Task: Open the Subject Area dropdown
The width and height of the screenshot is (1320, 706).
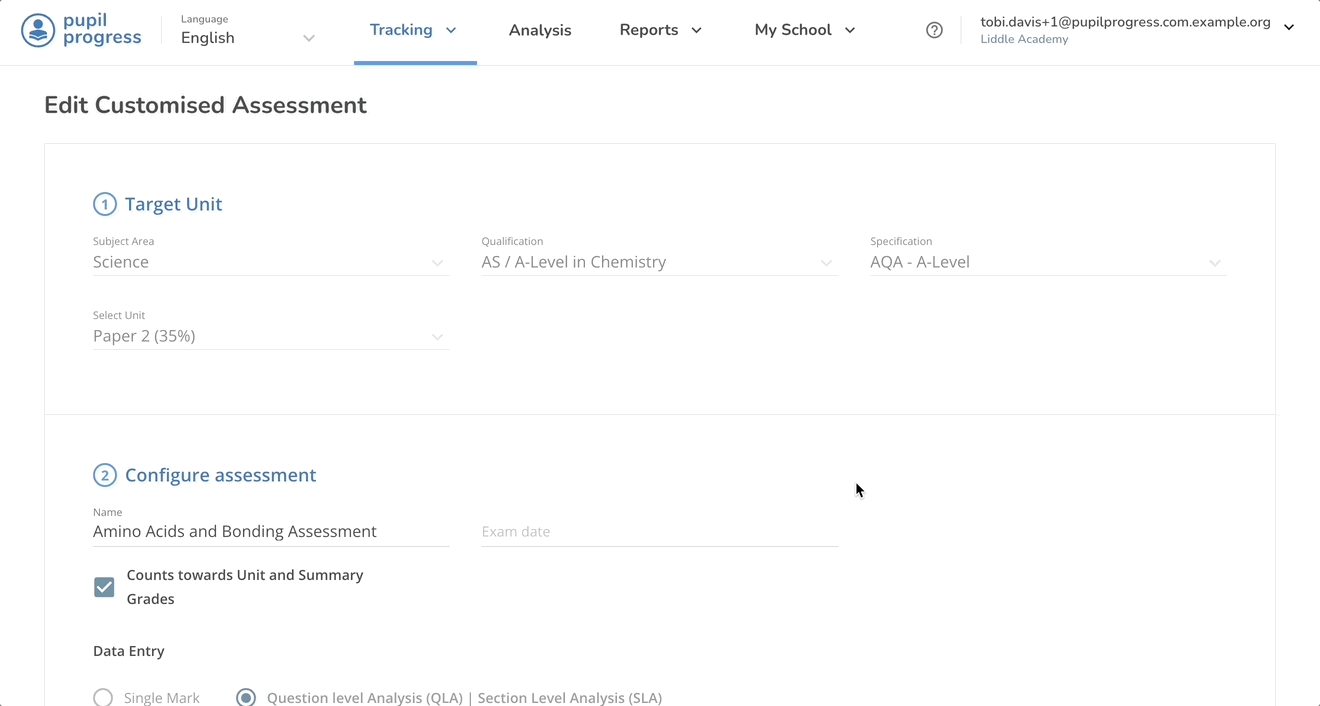Action: coord(270,262)
